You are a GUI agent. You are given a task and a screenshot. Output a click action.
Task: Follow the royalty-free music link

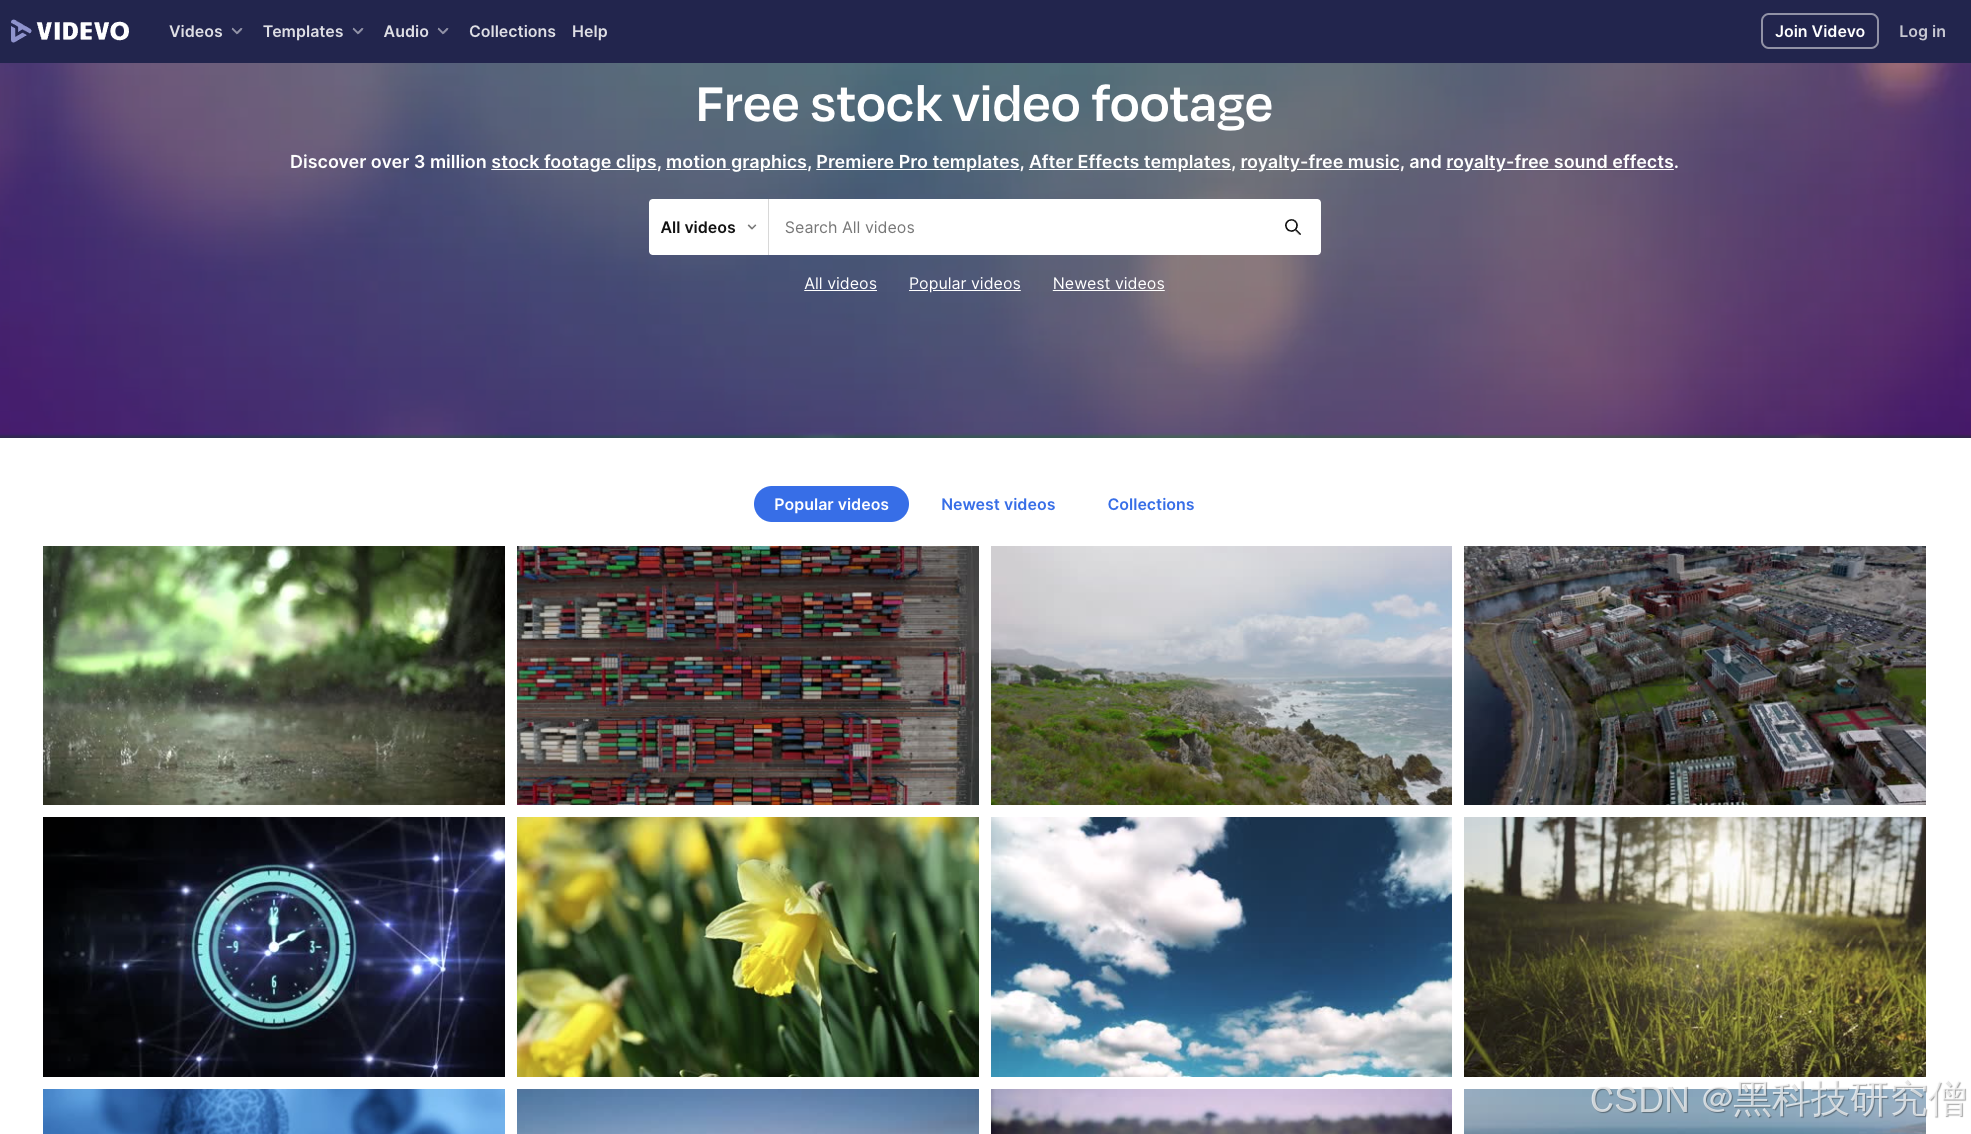[1319, 162]
